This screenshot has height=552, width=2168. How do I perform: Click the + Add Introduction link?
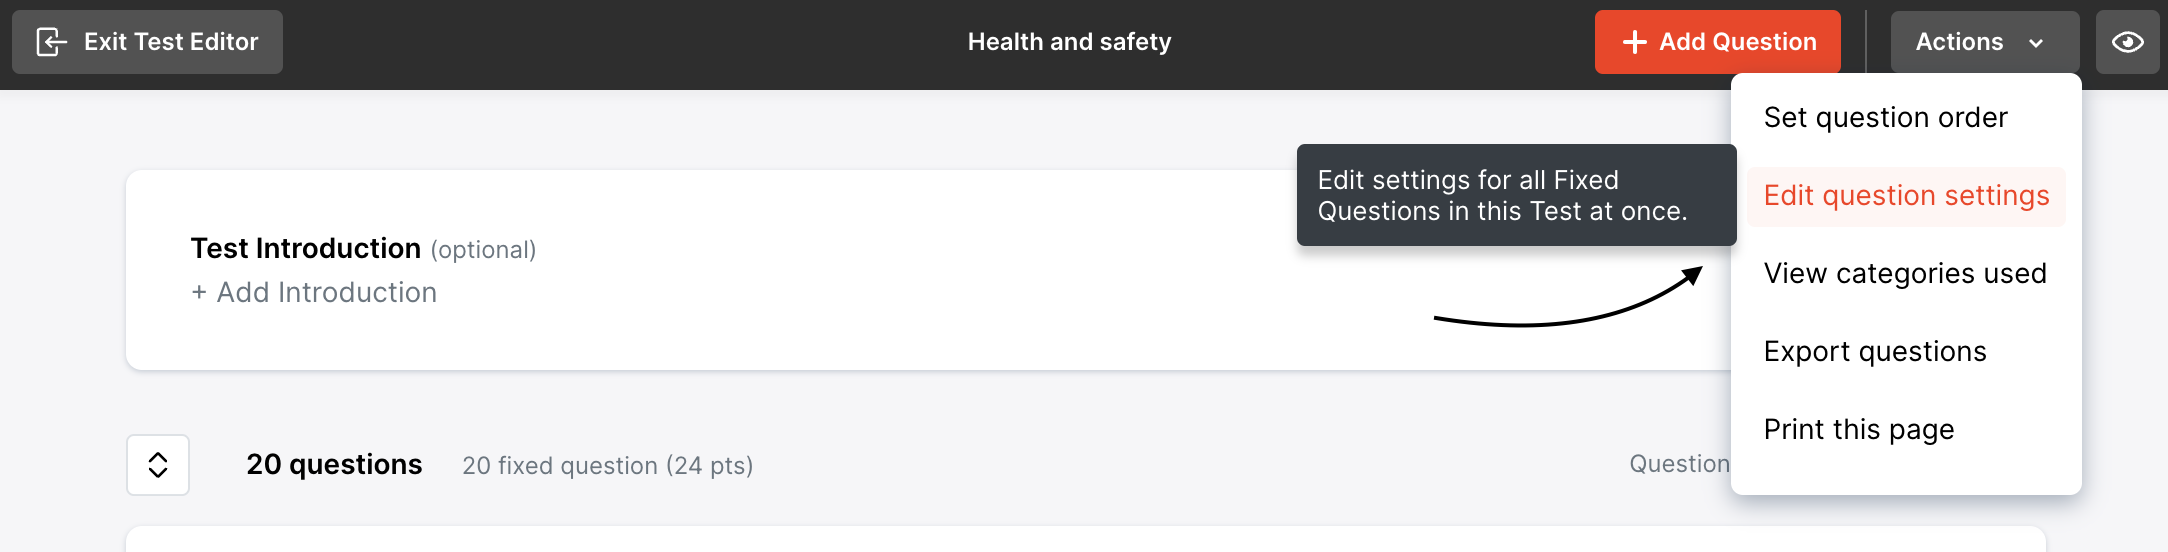(x=314, y=292)
